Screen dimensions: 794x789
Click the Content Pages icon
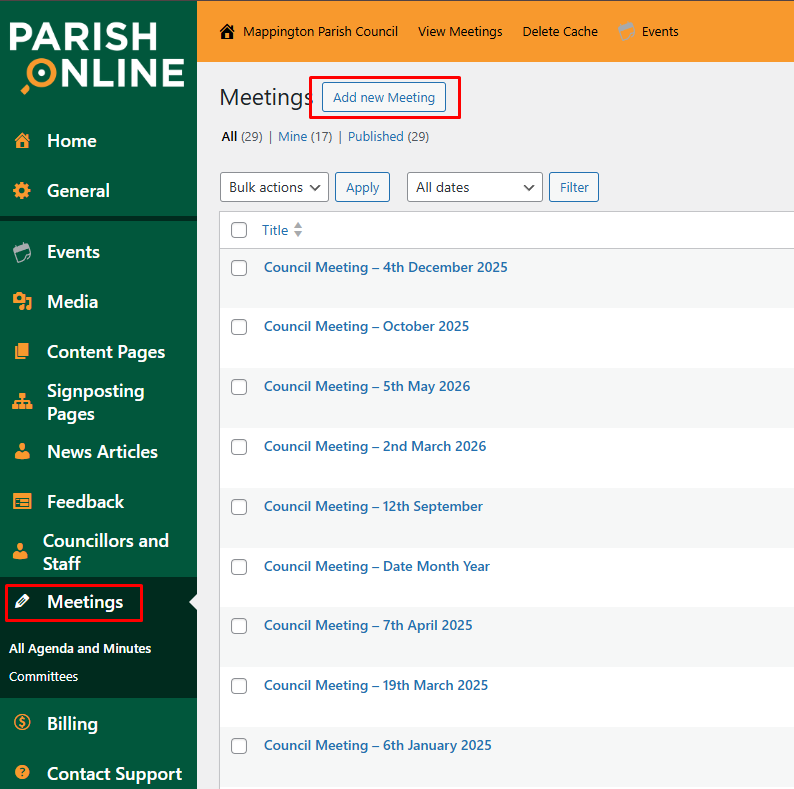22,352
